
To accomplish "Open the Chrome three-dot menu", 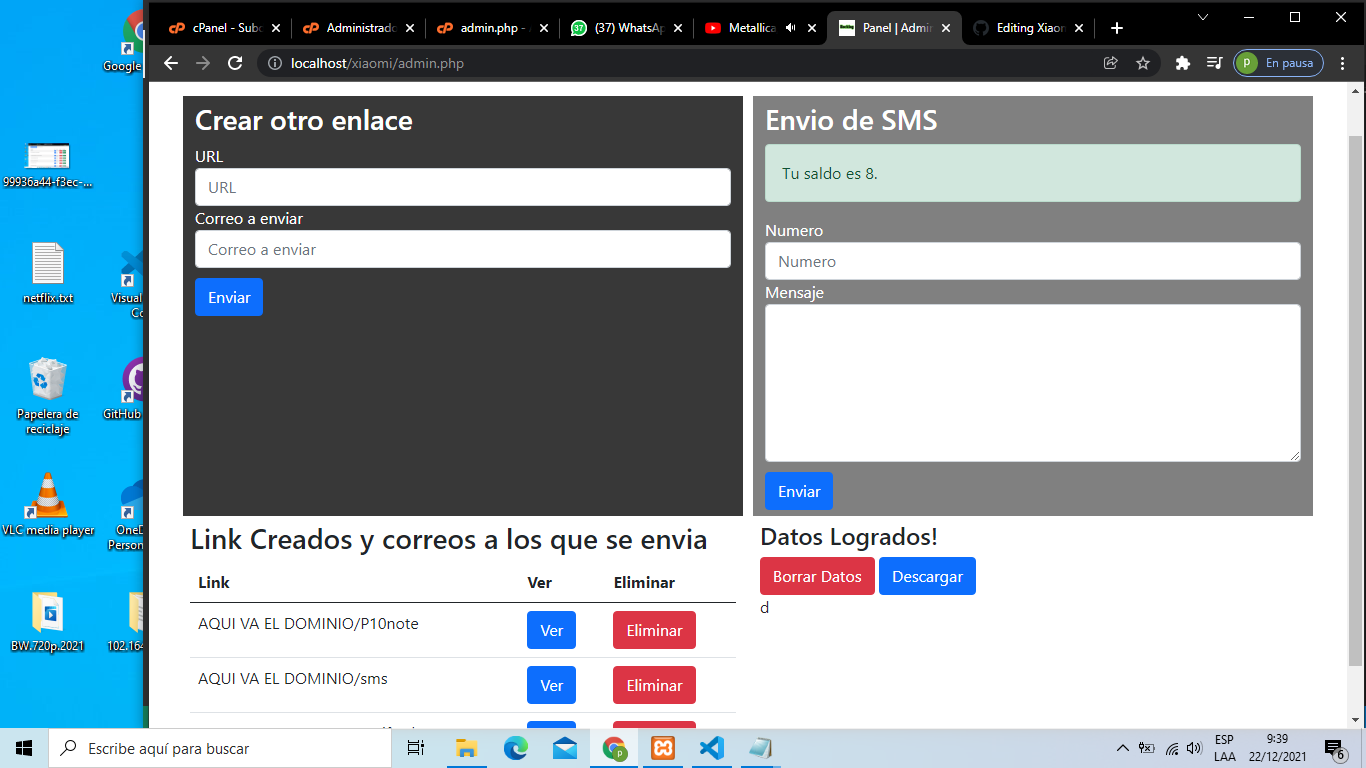I will (x=1343, y=62).
